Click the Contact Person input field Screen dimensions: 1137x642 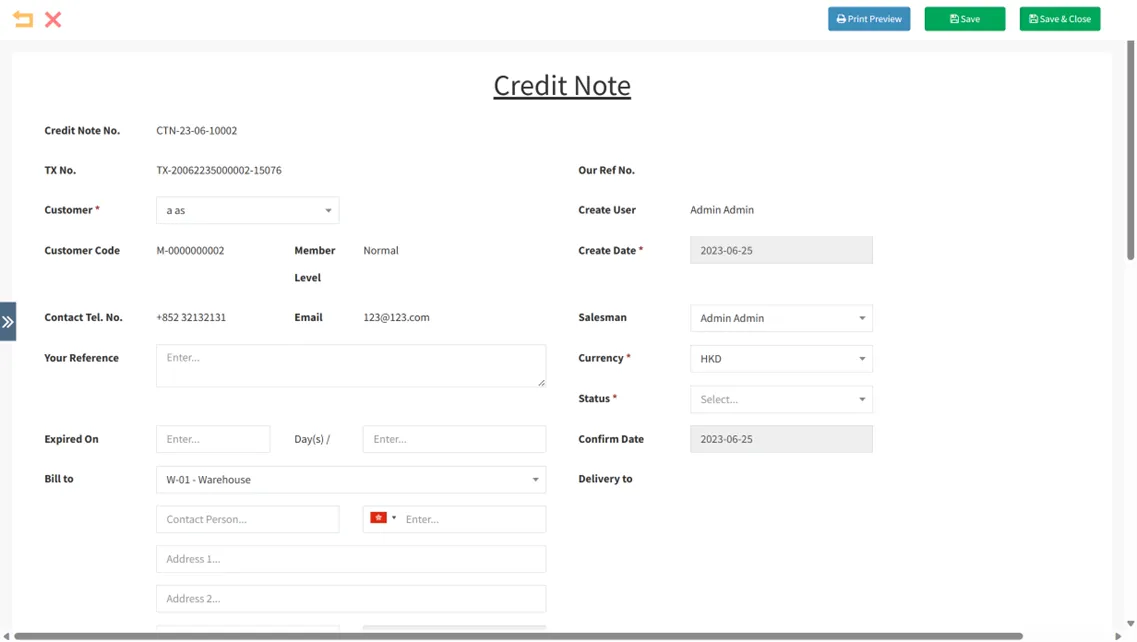click(247, 519)
